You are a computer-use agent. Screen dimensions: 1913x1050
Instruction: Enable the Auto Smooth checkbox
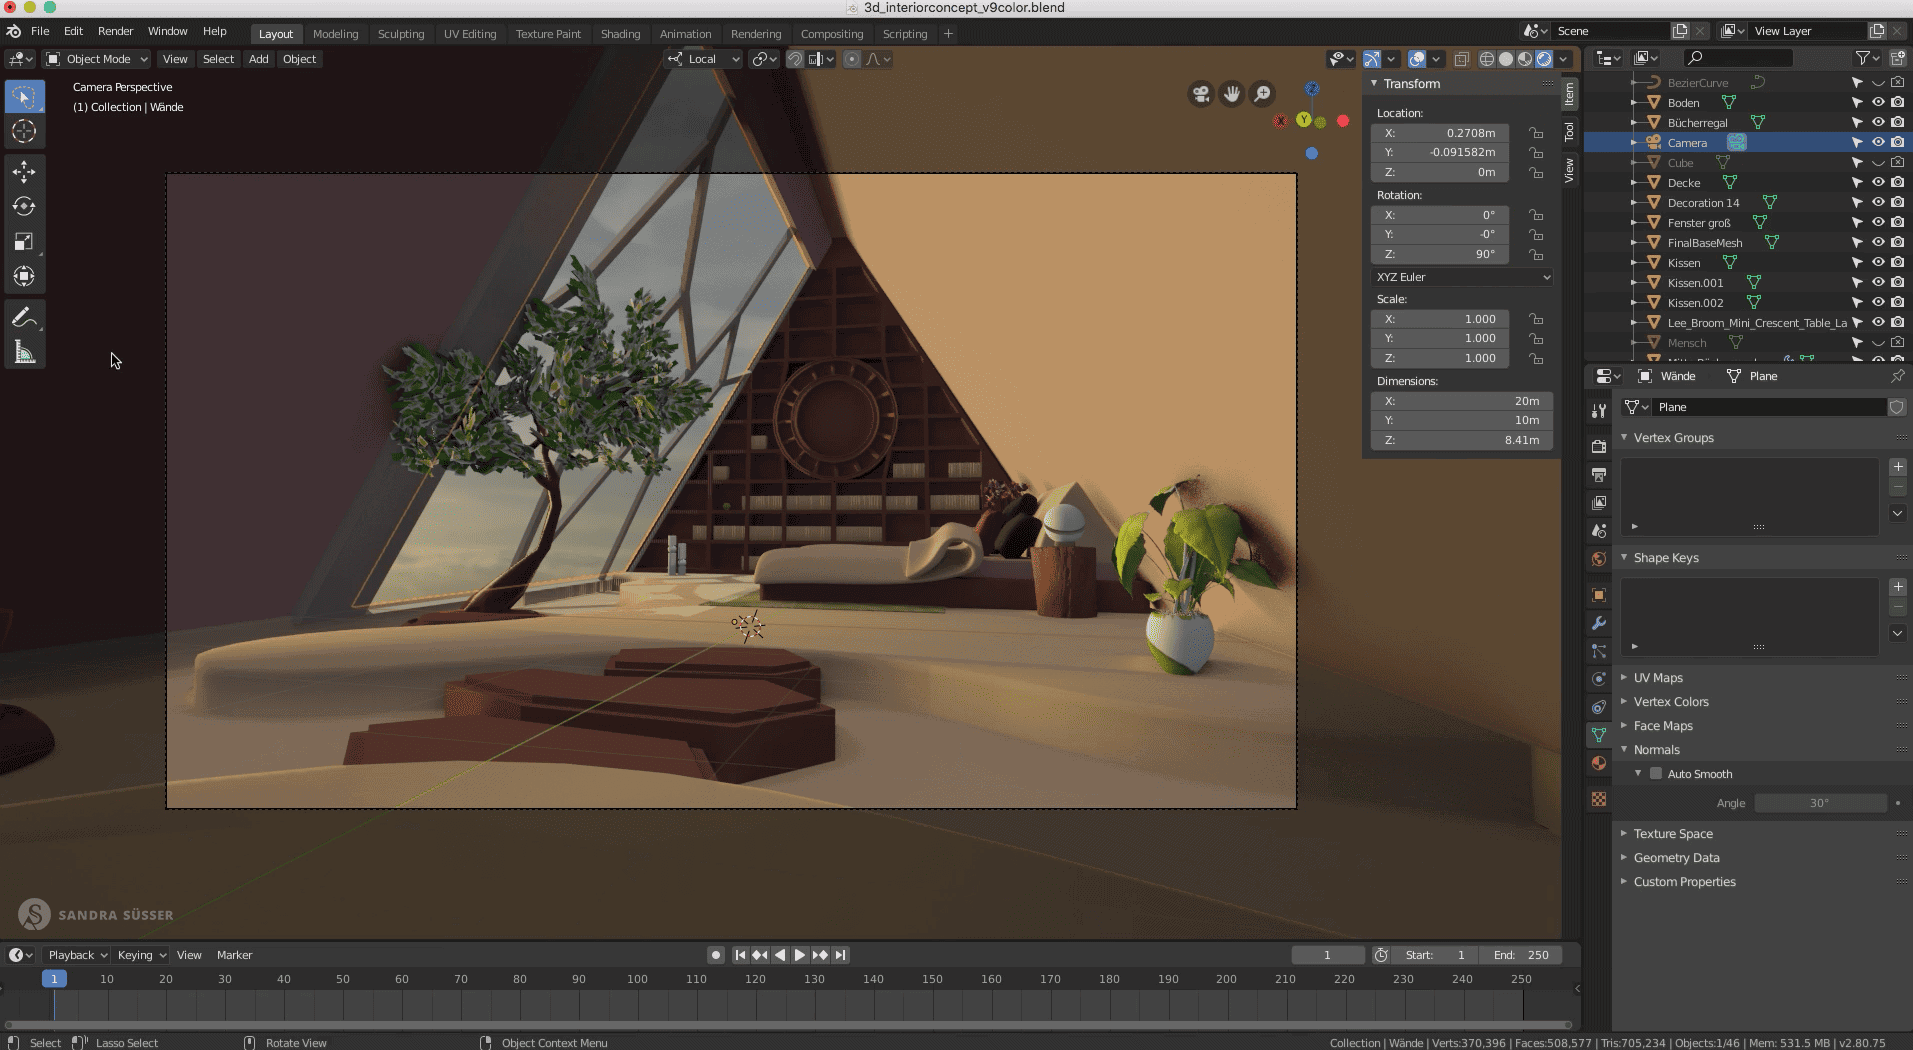point(1656,774)
